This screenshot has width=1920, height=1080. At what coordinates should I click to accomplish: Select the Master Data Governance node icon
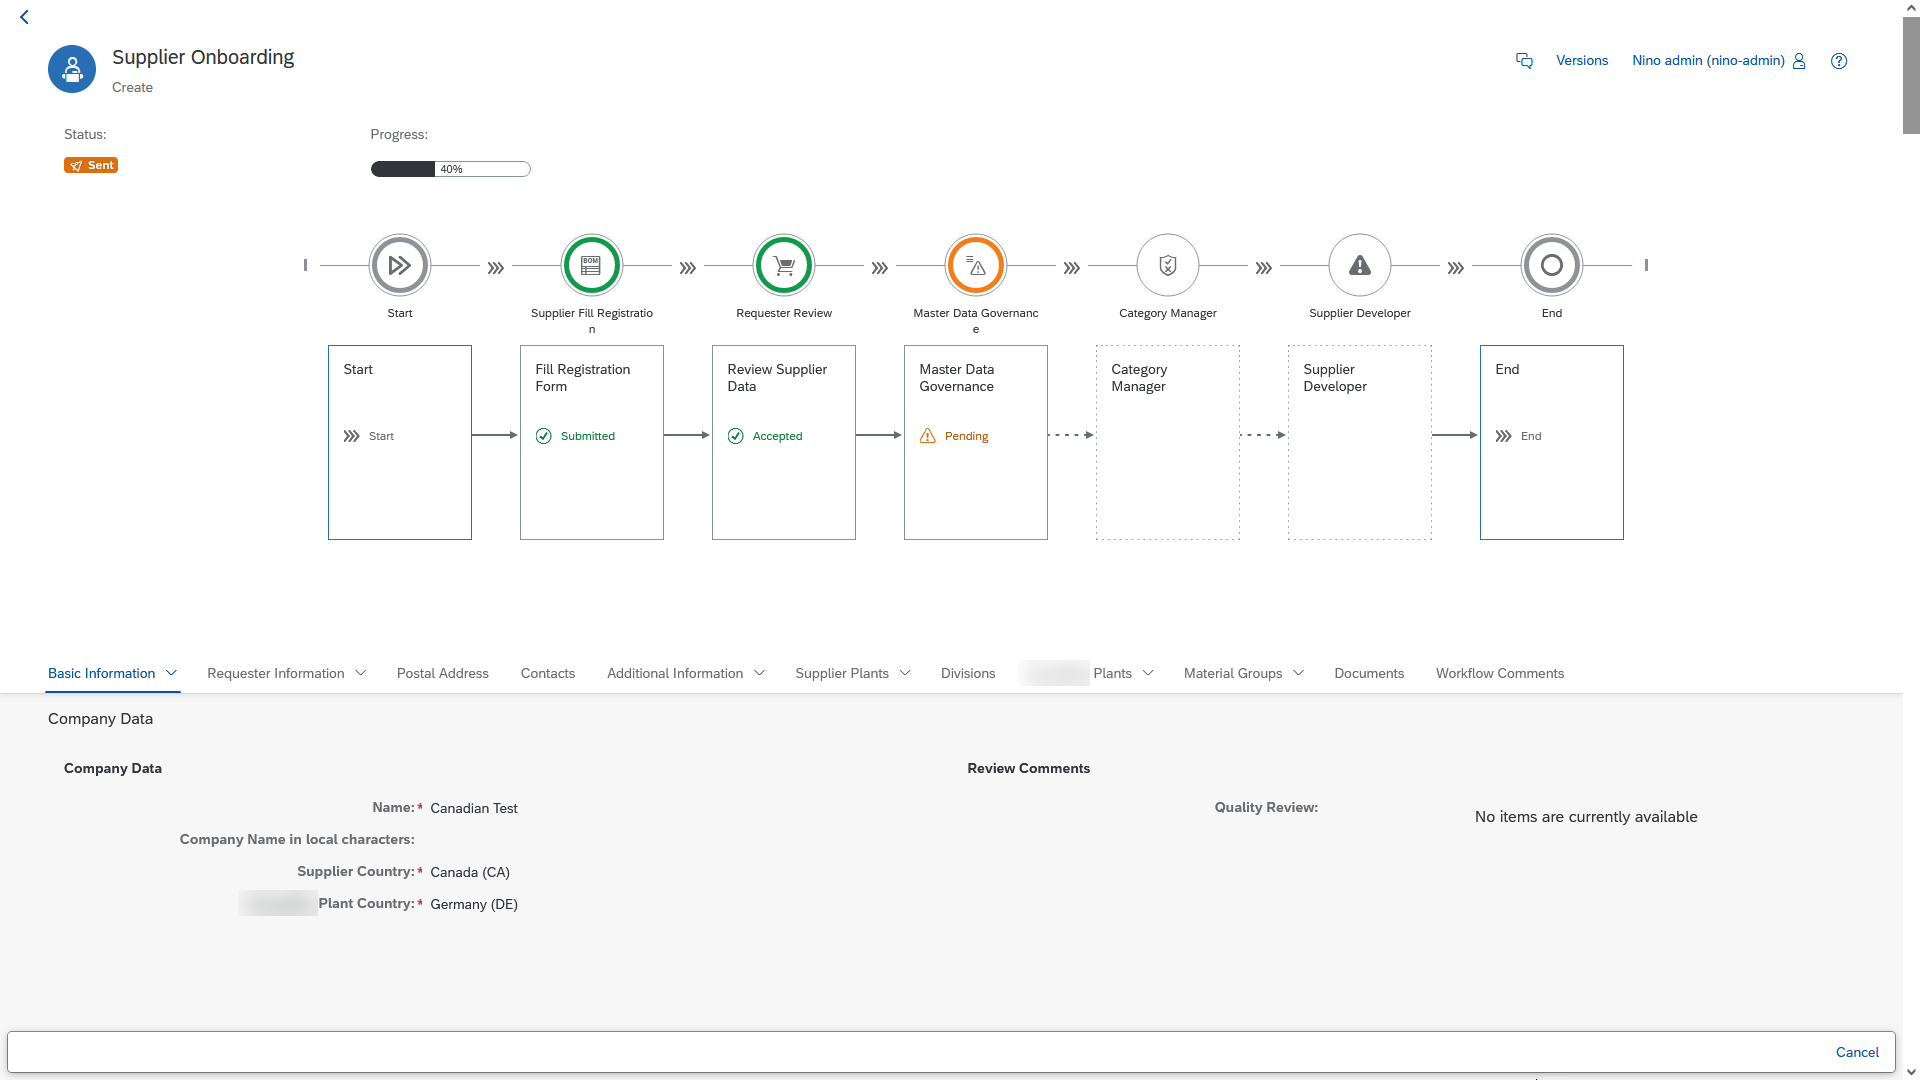point(976,265)
